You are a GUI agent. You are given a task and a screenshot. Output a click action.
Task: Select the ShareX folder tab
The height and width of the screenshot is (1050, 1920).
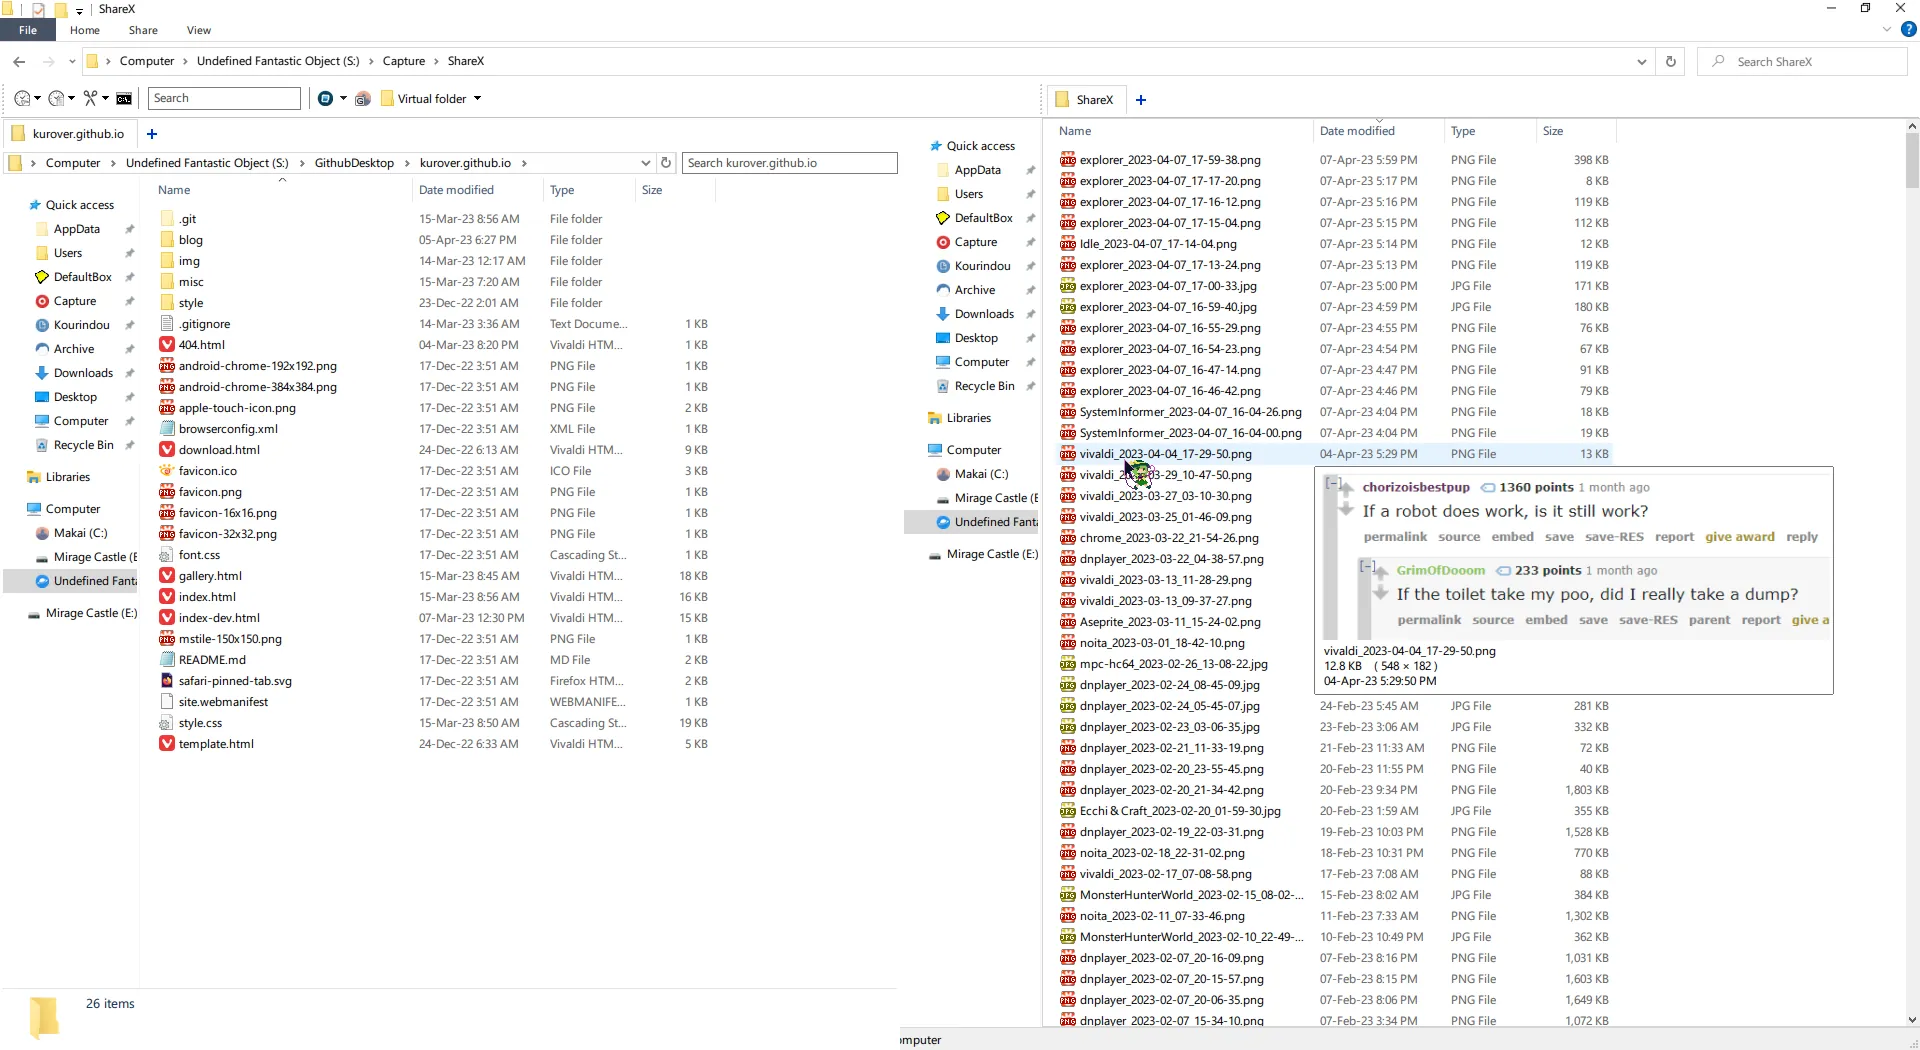click(x=1085, y=100)
